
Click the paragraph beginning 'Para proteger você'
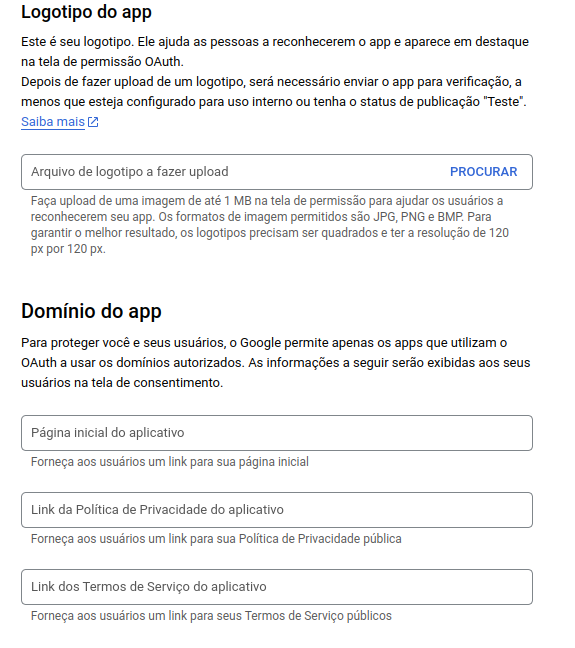[x=276, y=363]
